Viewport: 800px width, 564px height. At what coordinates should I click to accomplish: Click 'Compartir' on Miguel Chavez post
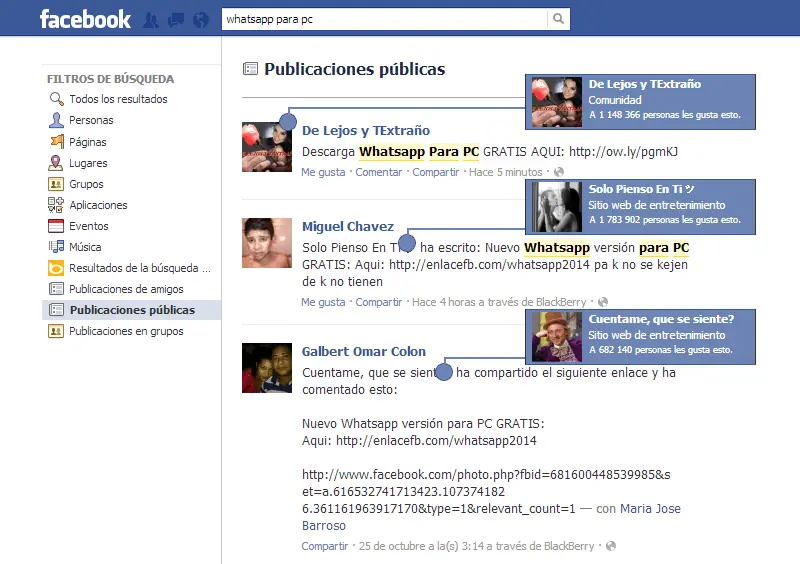379,302
